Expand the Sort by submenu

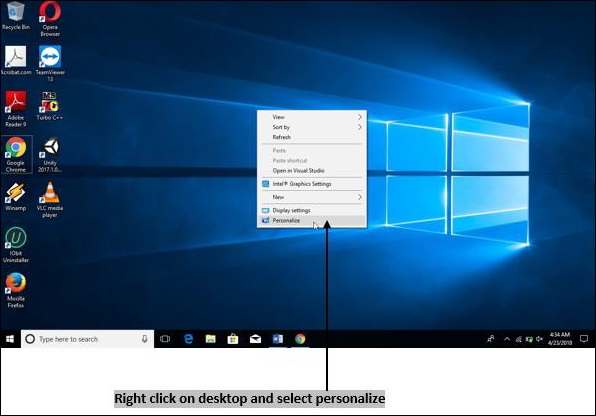click(x=312, y=127)
